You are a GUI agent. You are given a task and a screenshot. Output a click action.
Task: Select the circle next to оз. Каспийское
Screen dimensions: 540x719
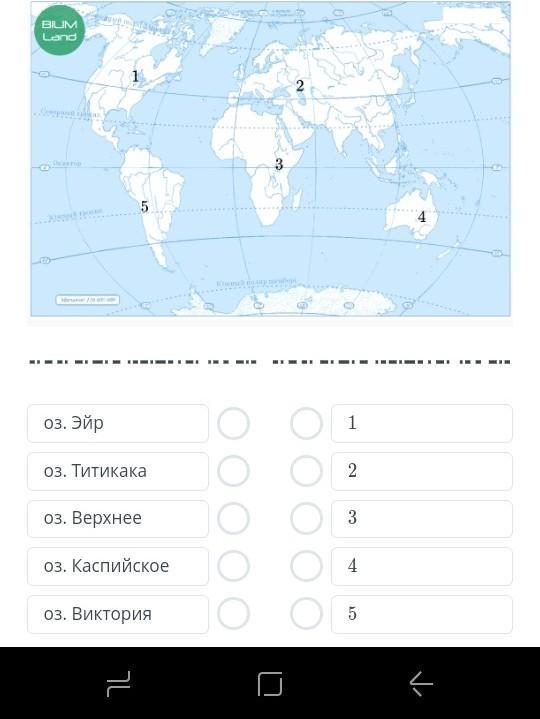point(233,566)
